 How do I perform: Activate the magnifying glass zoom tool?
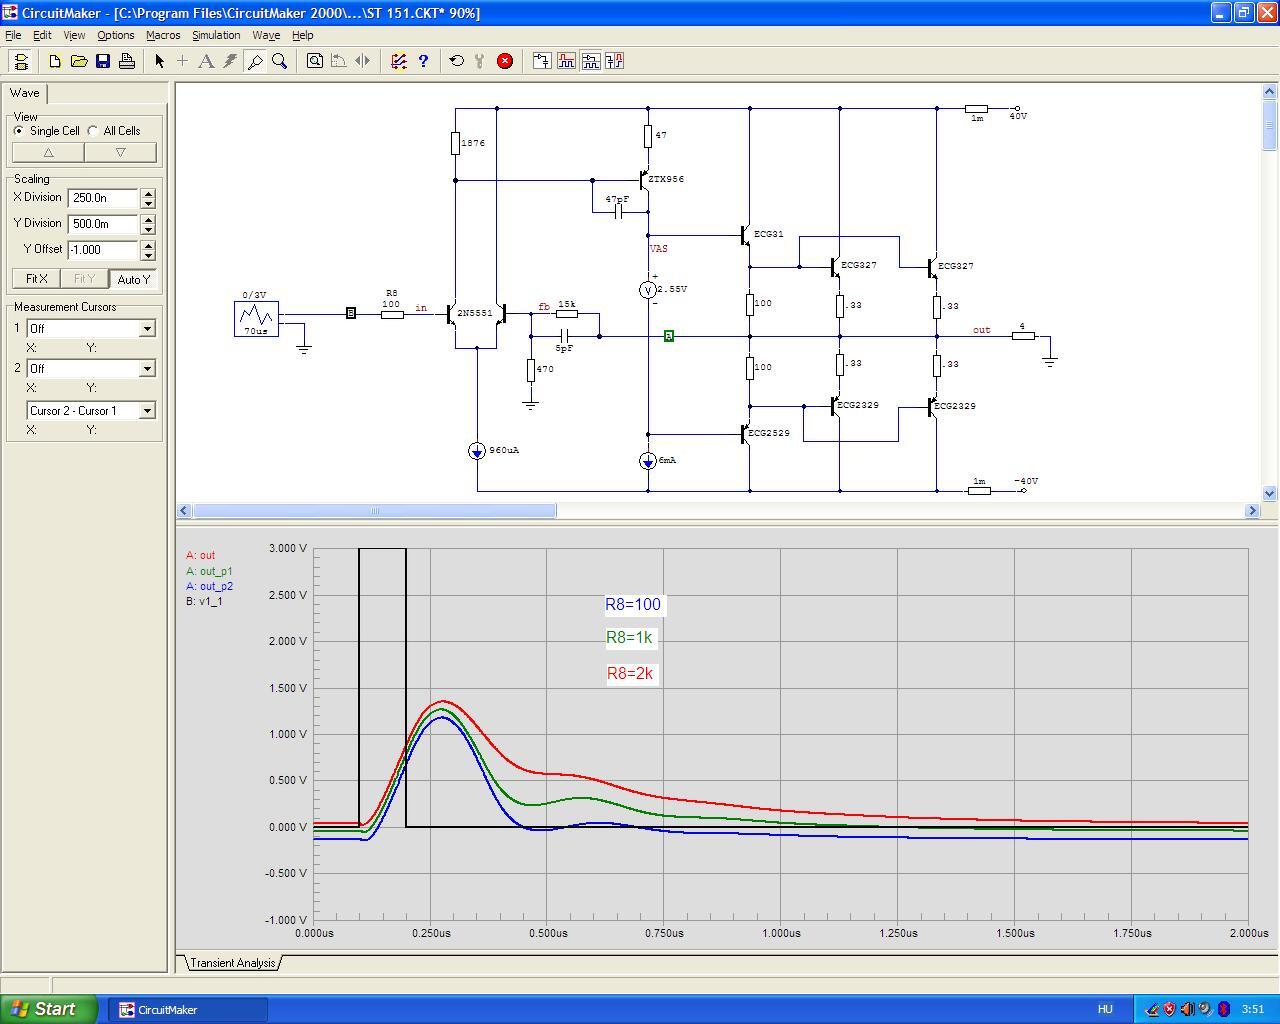(280, 61)
